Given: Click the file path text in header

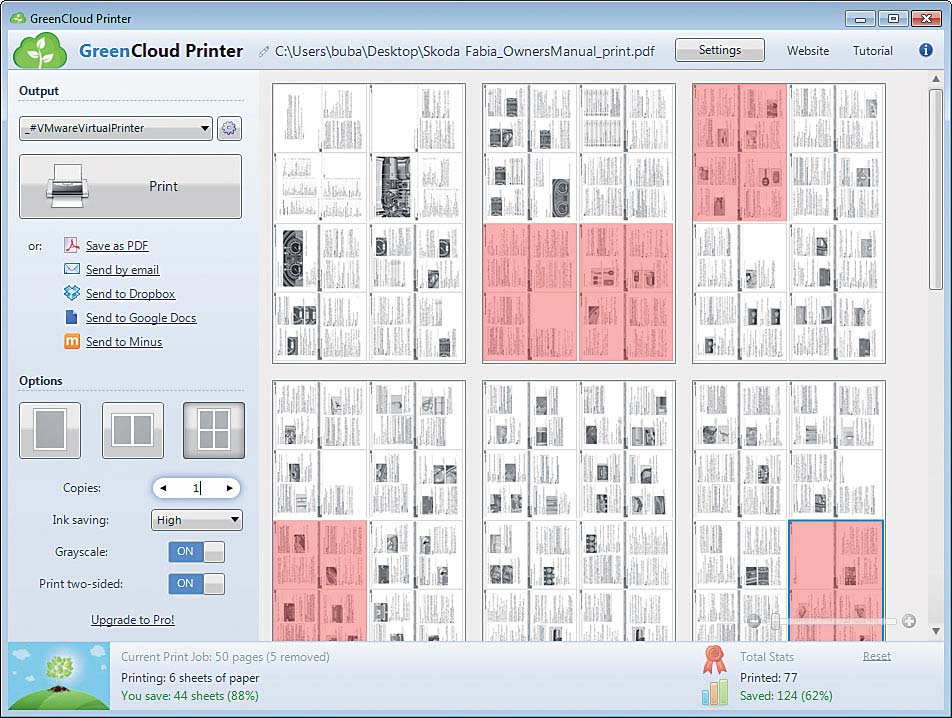Looking at the screenshot, I should (464, 51).
